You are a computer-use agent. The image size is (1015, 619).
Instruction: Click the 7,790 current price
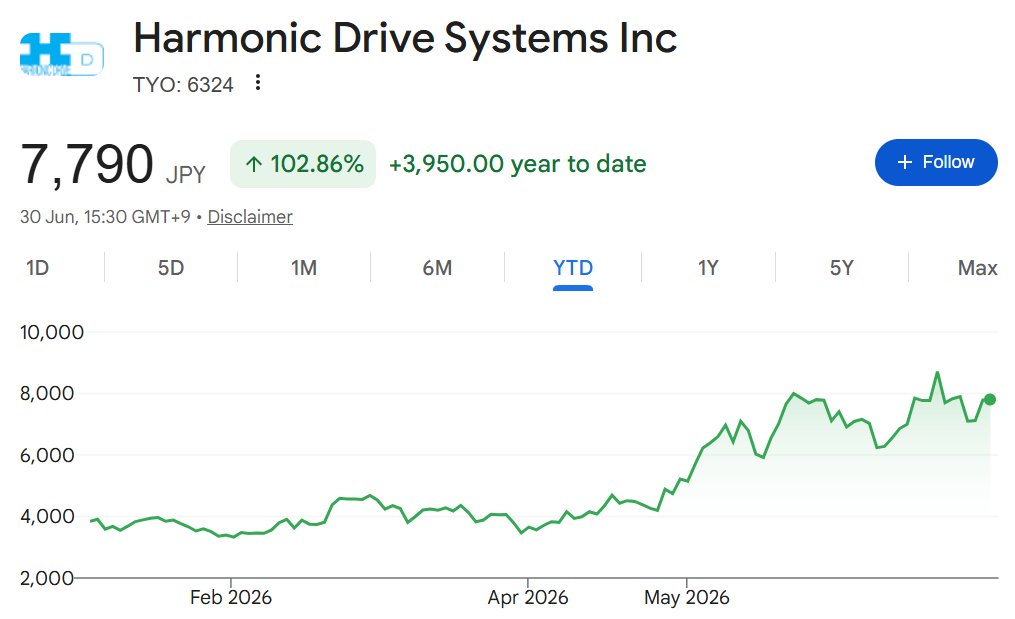point(87,164)
